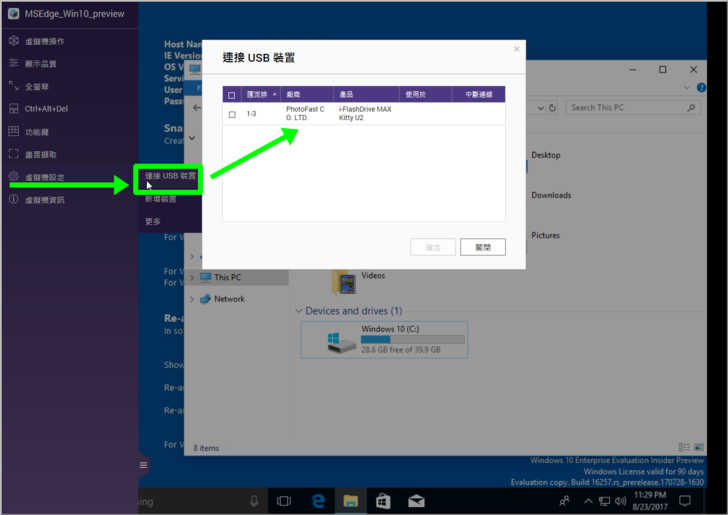This screenshot has width=728, height=515.
Task: Choose 更多 in the submenu
Action: [x=153, y=222]
